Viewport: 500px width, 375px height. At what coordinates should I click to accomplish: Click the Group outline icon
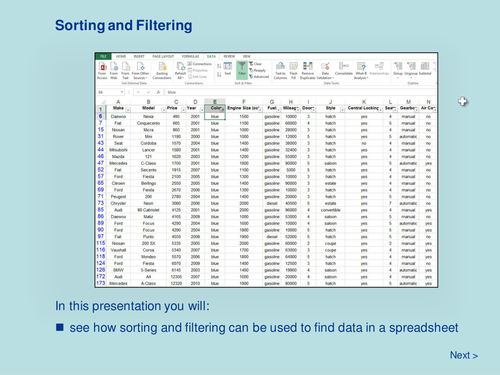click(398, 69)
